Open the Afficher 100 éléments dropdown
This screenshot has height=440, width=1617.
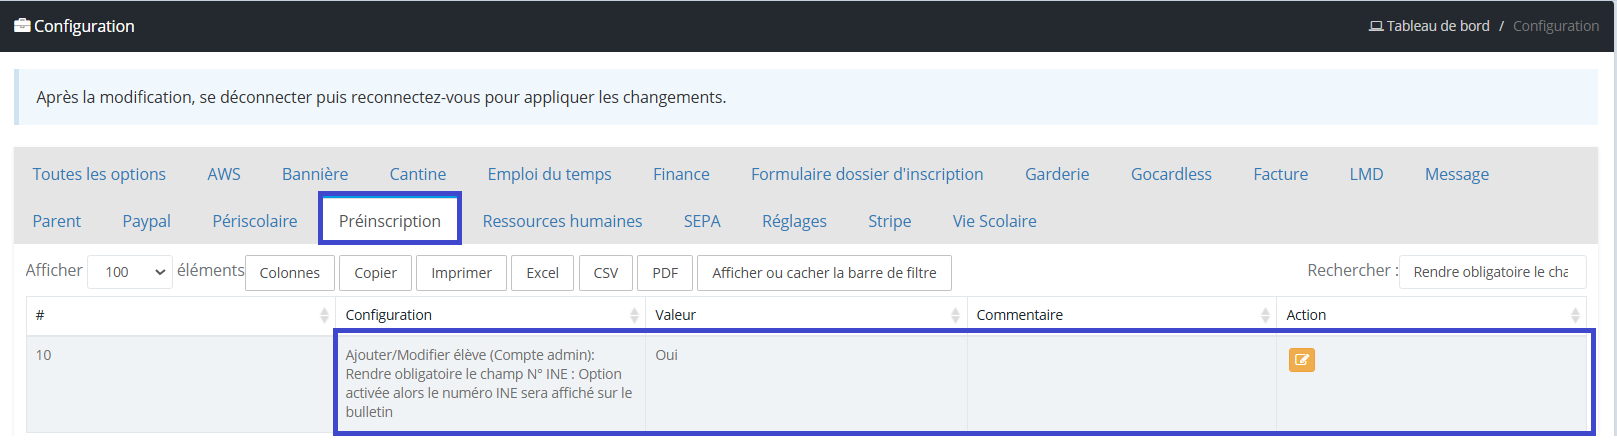(x=130, y=272)
